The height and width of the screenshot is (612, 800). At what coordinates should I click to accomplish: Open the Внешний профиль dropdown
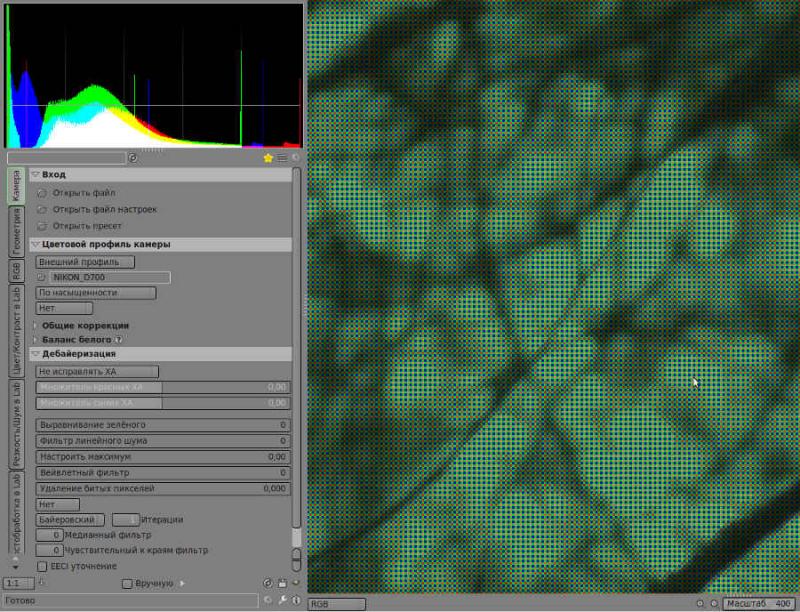tap(85, 262)
